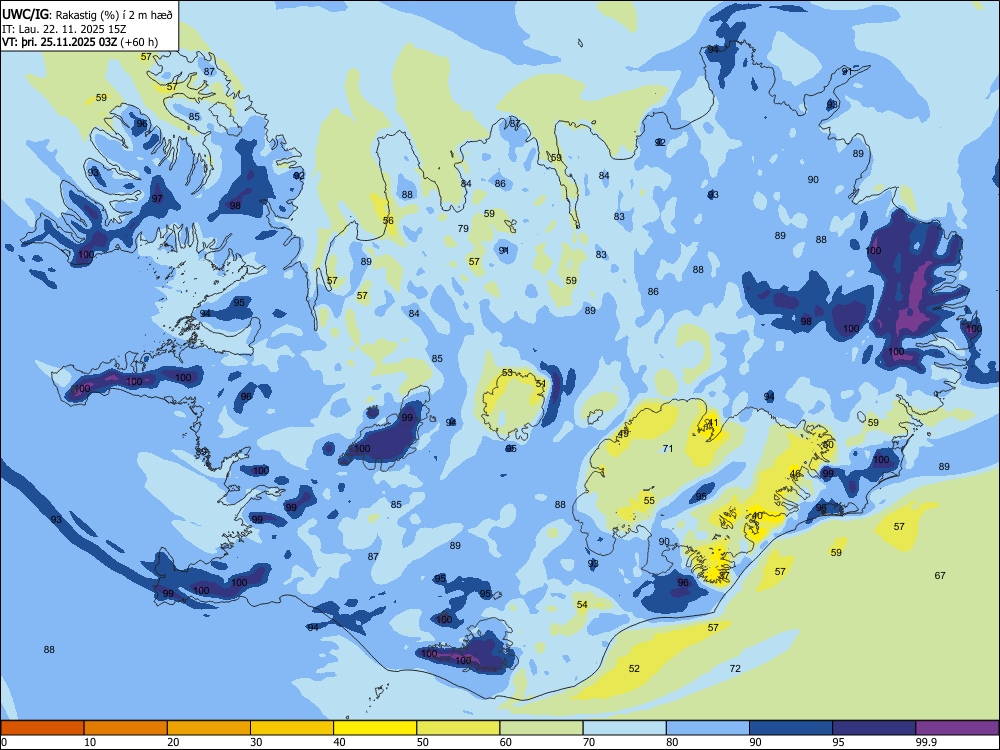Image resolution: width=1000 pixels, height=750 pixels.
Task: Click the title 'UWC/IG: Rakastig (%) í 2 m hæð'
Action: (x=87, y=15)
